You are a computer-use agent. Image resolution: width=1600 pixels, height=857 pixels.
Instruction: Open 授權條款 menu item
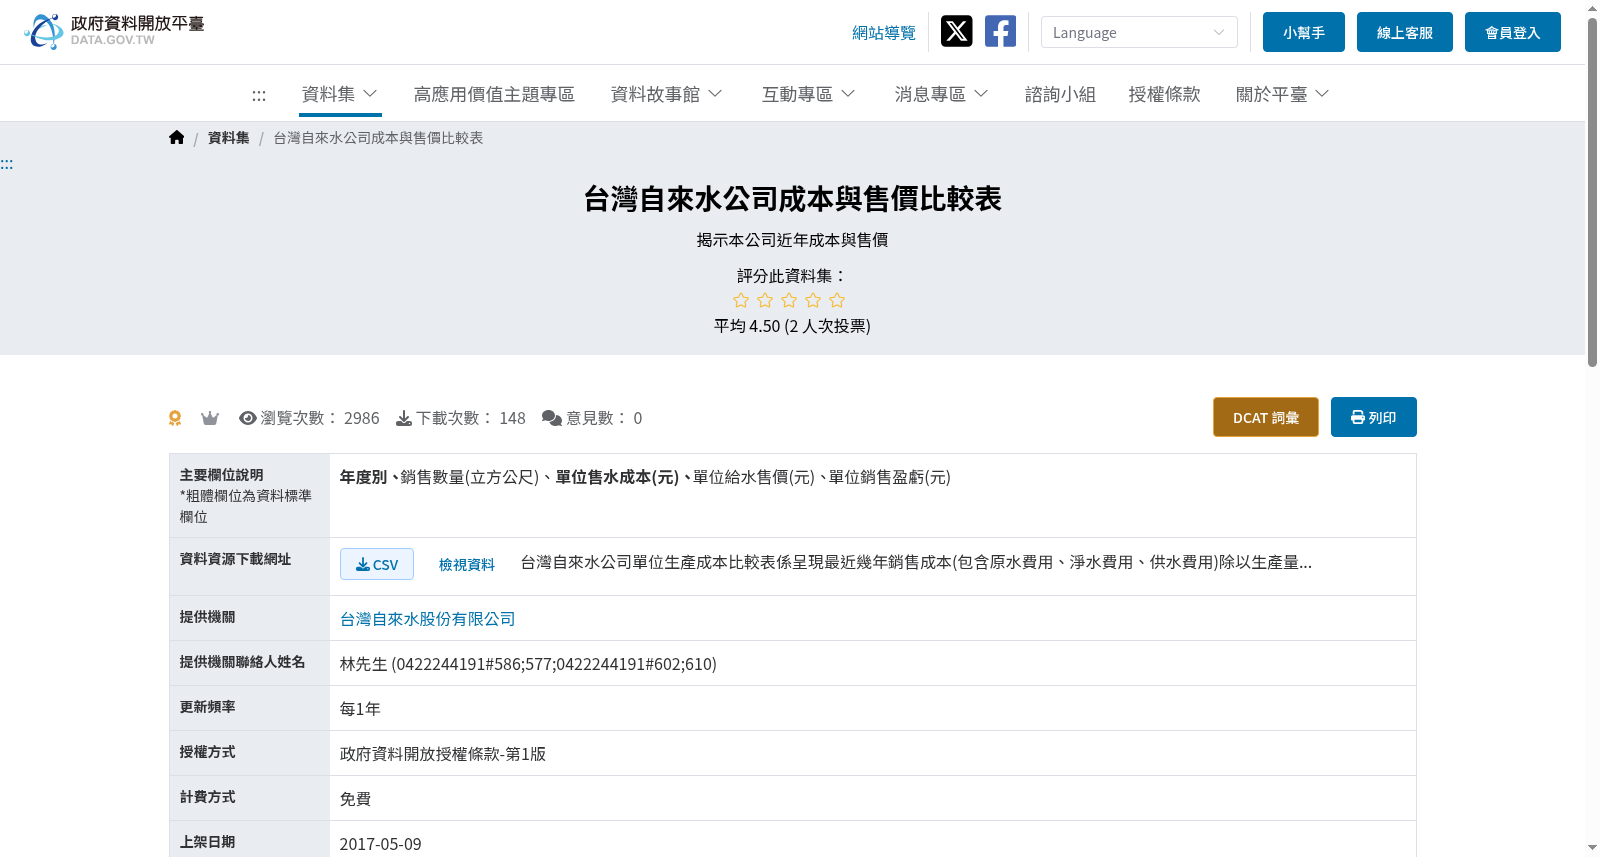1164,94
